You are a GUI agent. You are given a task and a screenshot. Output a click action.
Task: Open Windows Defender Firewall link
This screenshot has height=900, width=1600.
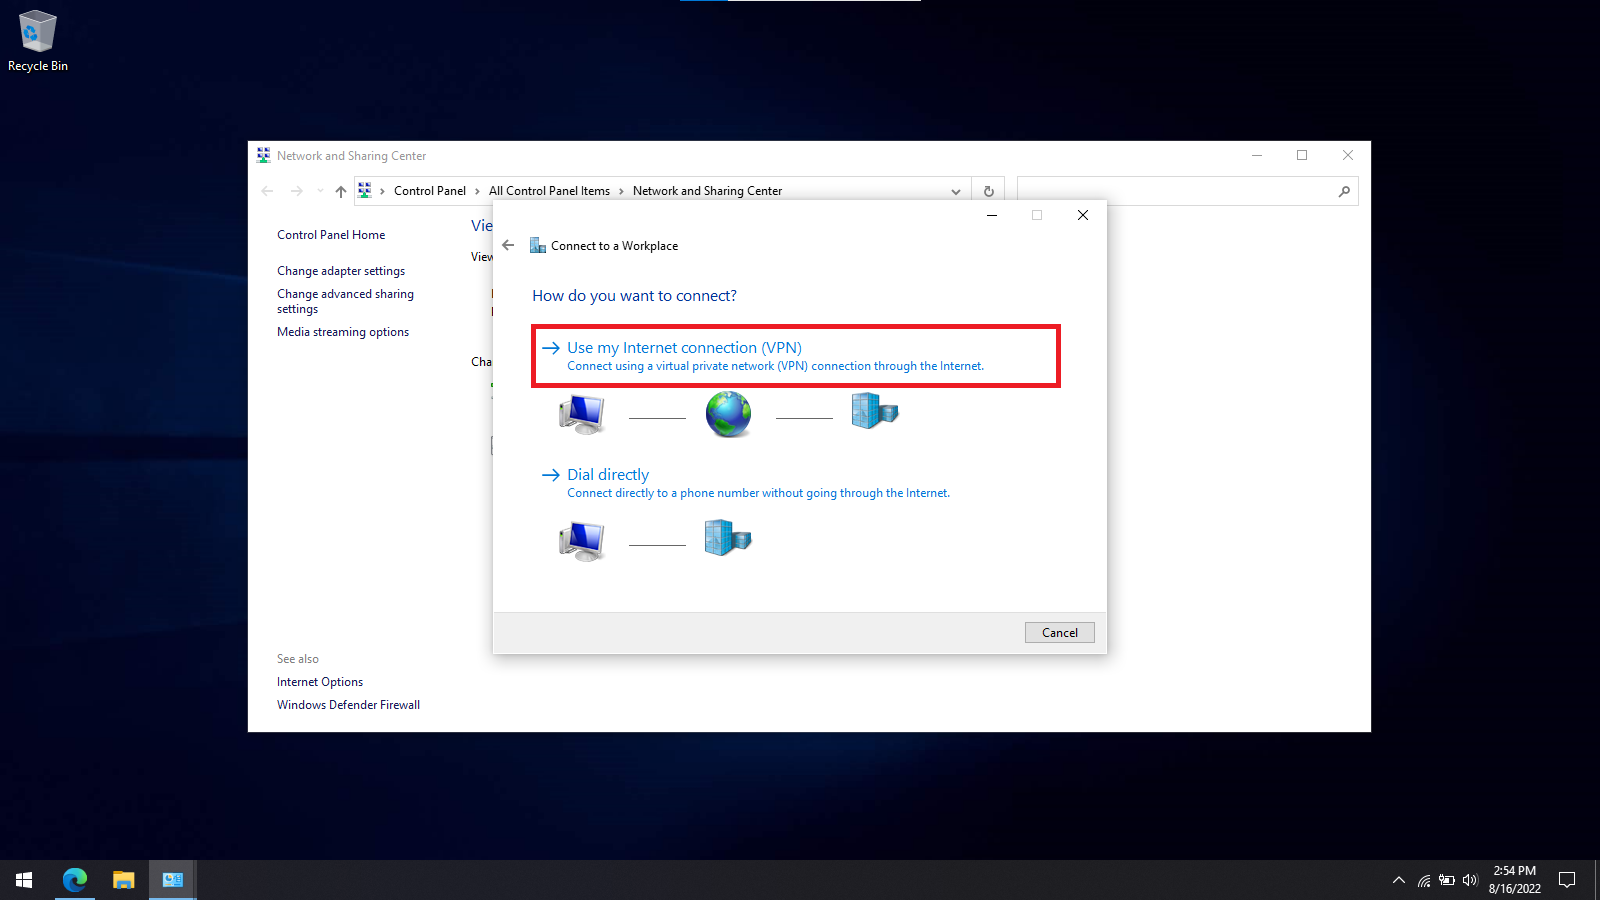[348, 705]
